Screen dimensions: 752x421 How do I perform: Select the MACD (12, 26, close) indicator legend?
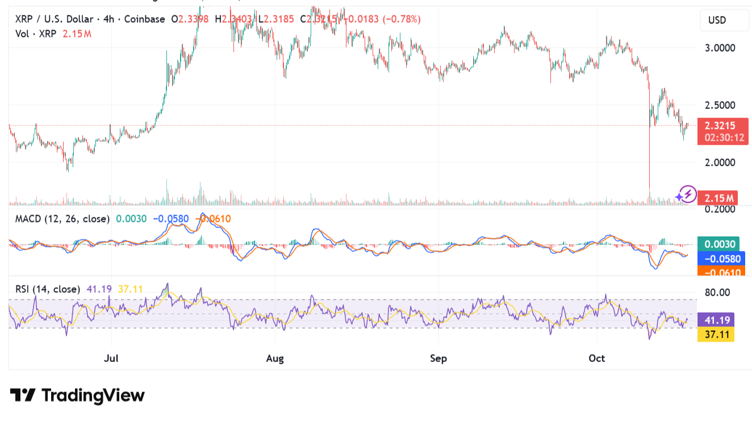click(x=62, y=218)
